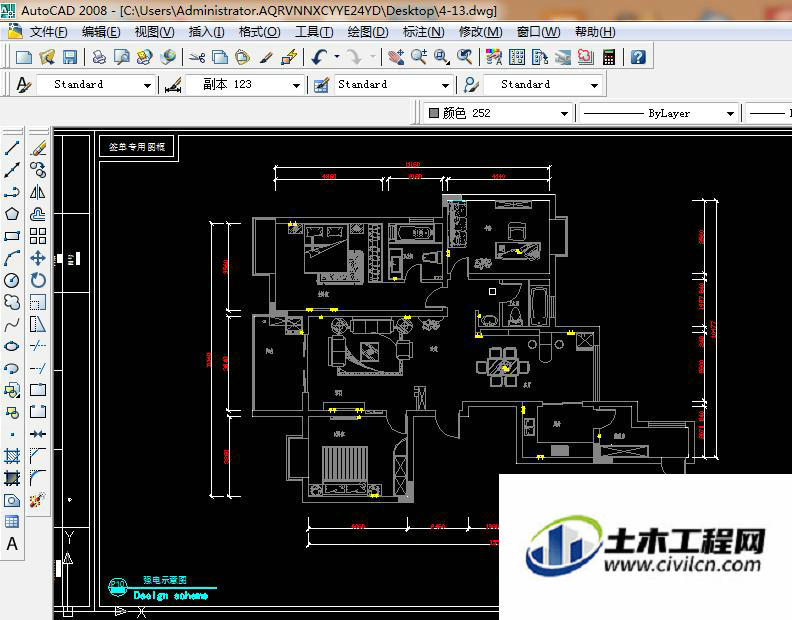Open the 帮助(H) menu
Viewport: 792px width, 620px height.
595,32
